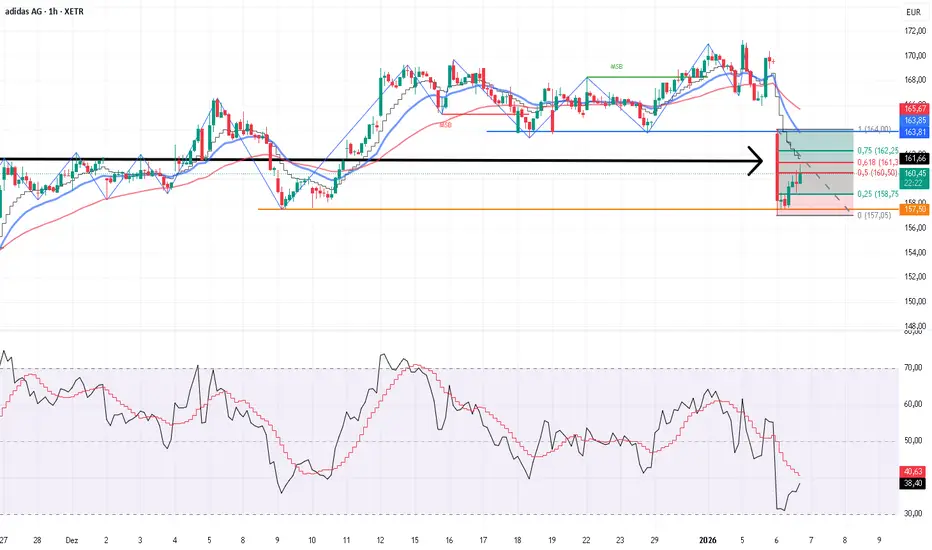This screenshot has height=550, width=932.
Task: Click the RSI 30,00 axis value
Action: click(x=914, y=514)
